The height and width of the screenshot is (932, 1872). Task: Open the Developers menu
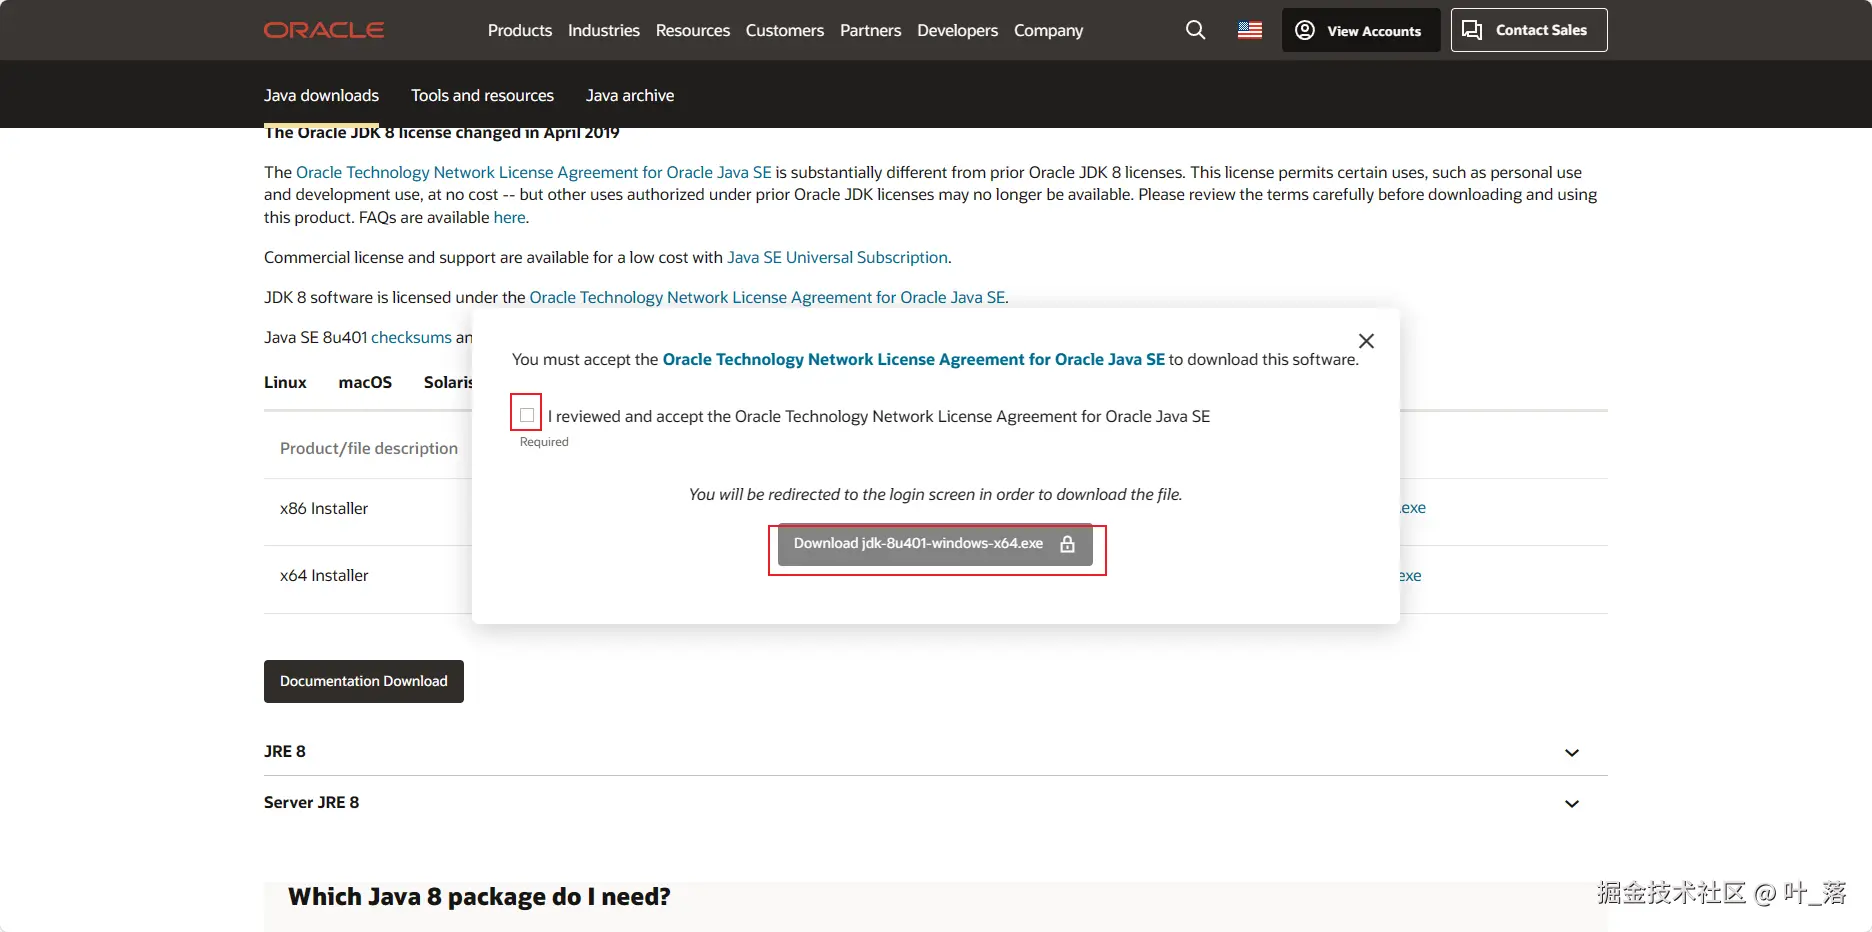coord(958,30)
